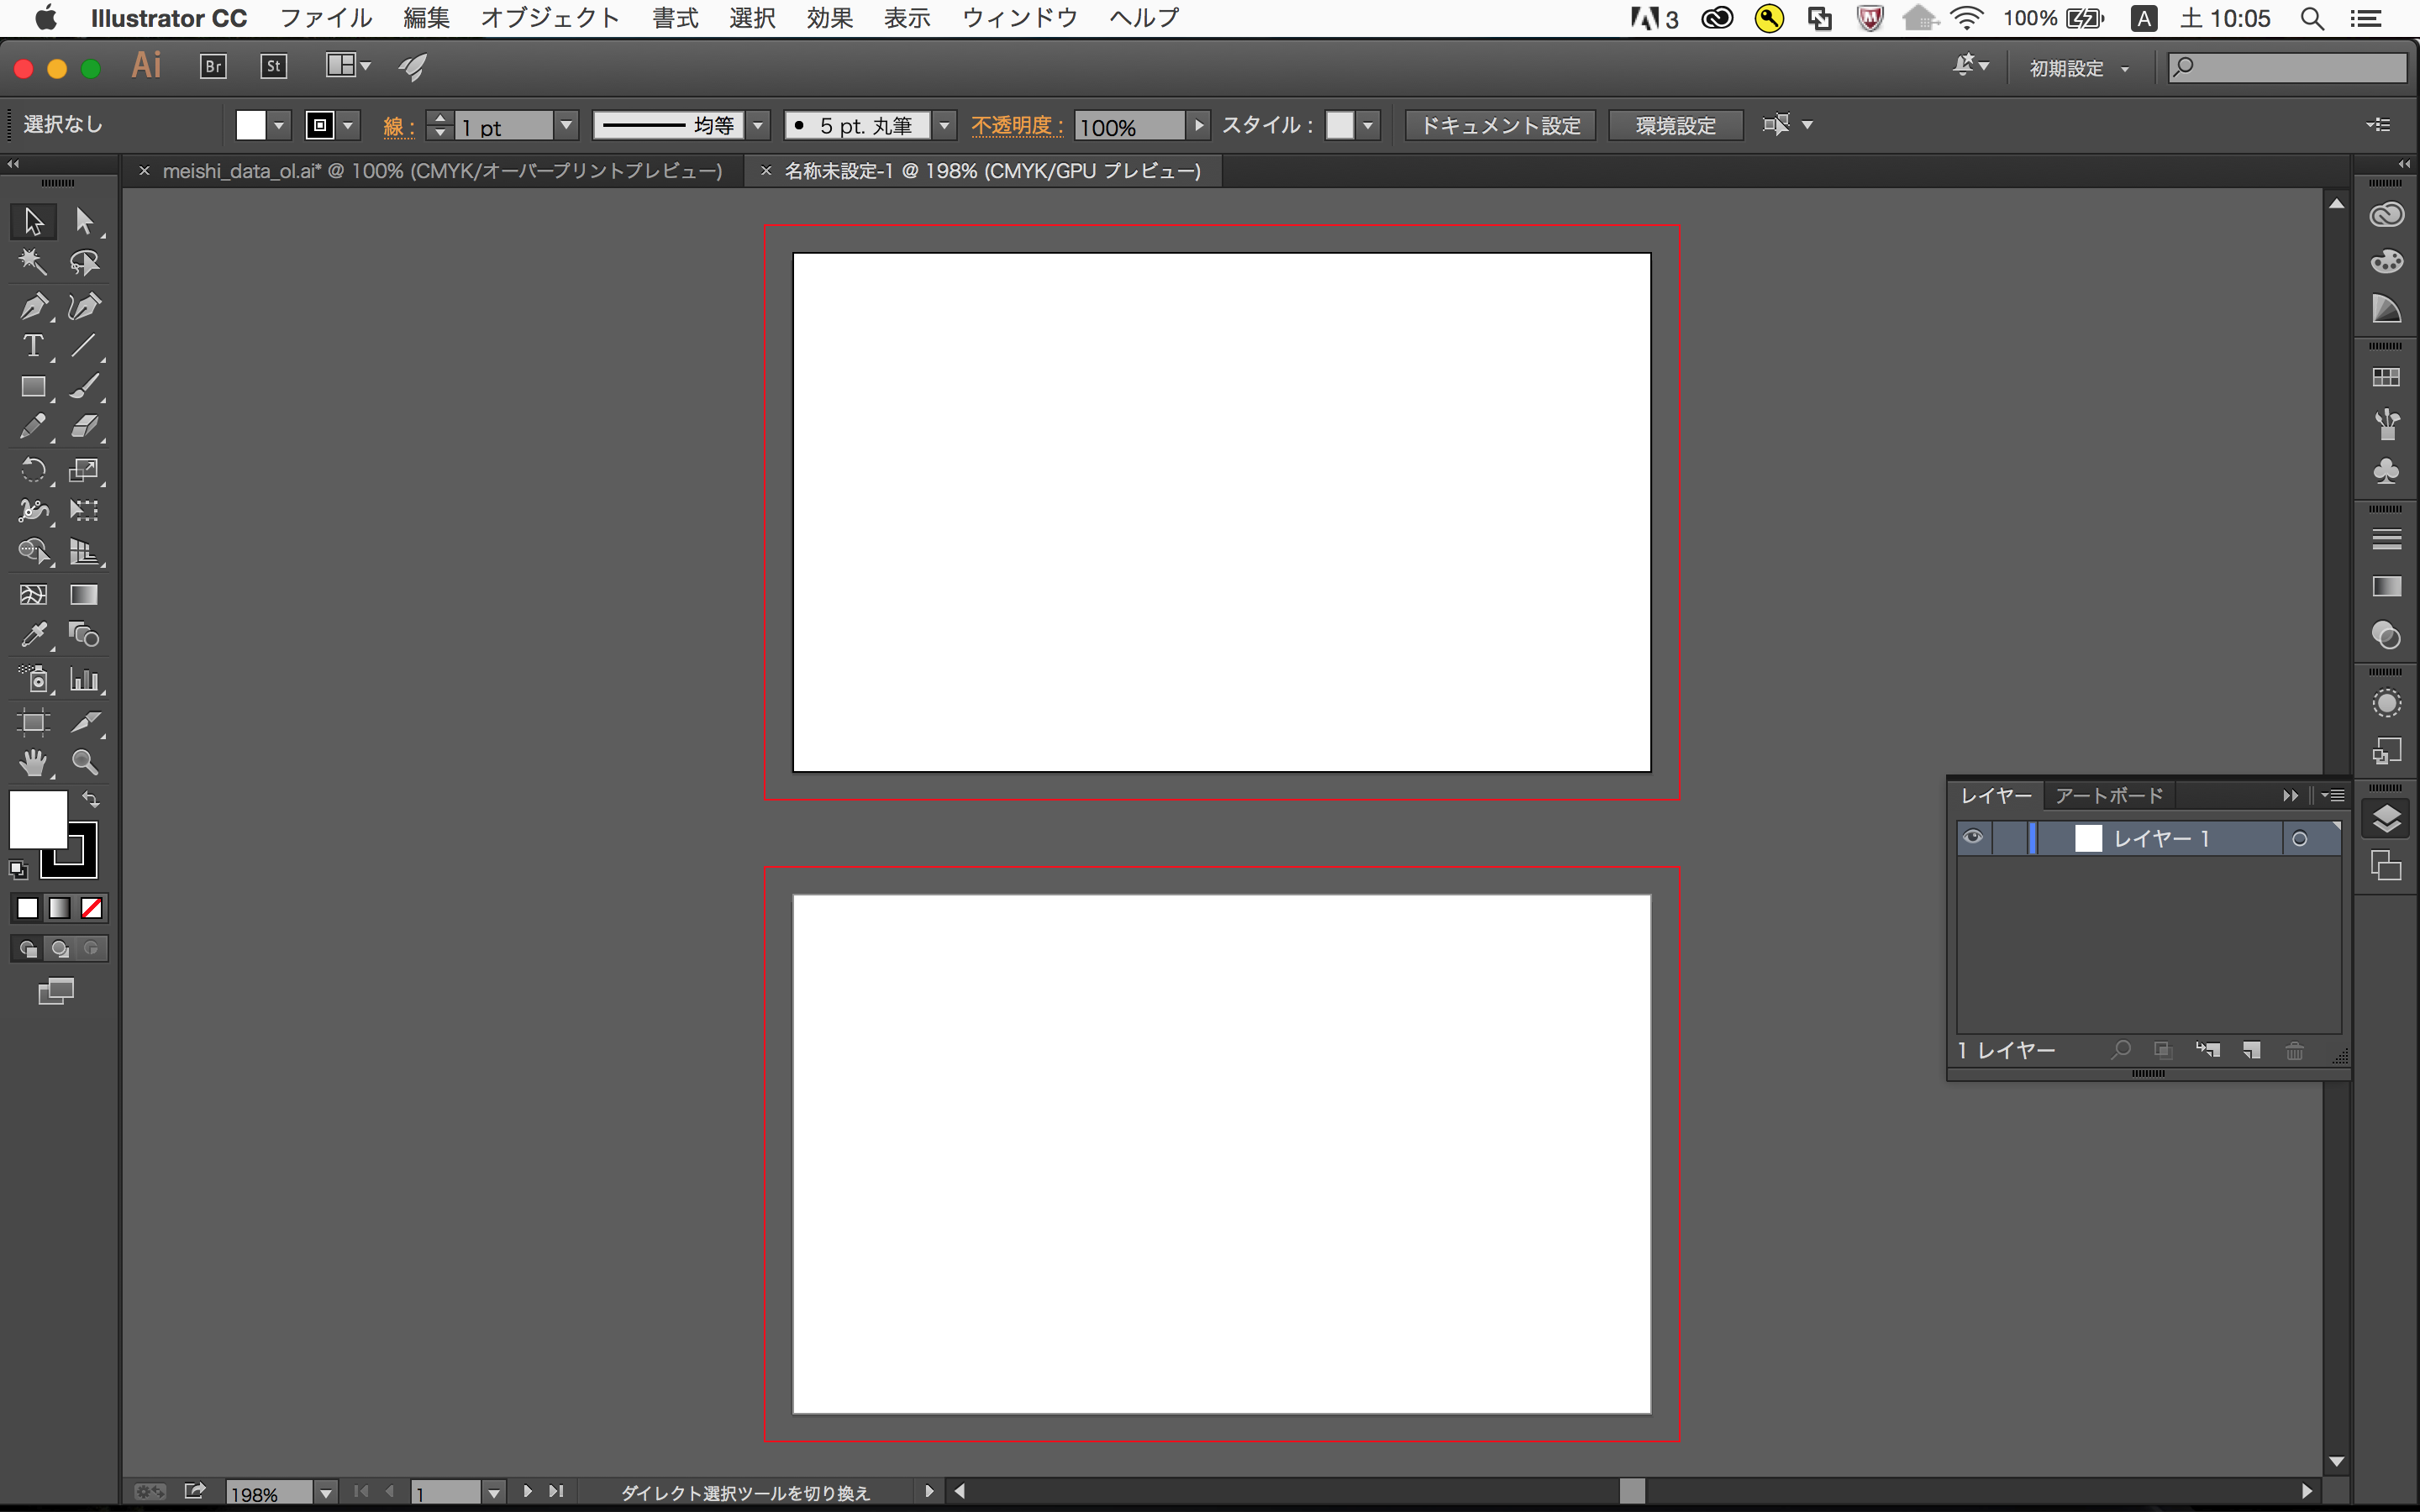This screenshot has width=2420, height=1512.
Task: Click the ドキュメント設定 button
Action: (x=1500, y=125)
